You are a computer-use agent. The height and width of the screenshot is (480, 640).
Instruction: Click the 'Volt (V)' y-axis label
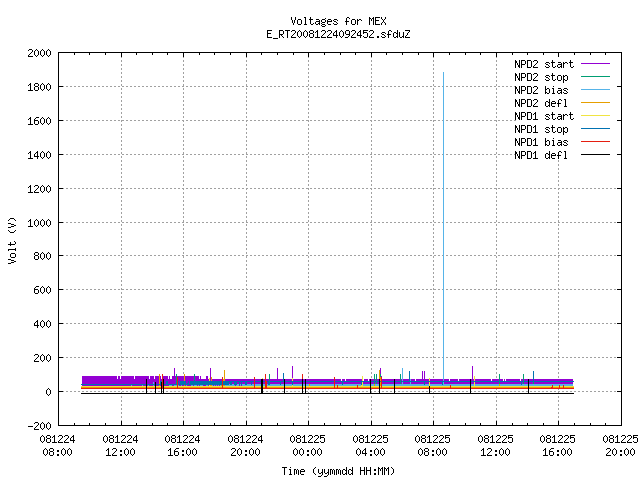[x=13, y=240]
